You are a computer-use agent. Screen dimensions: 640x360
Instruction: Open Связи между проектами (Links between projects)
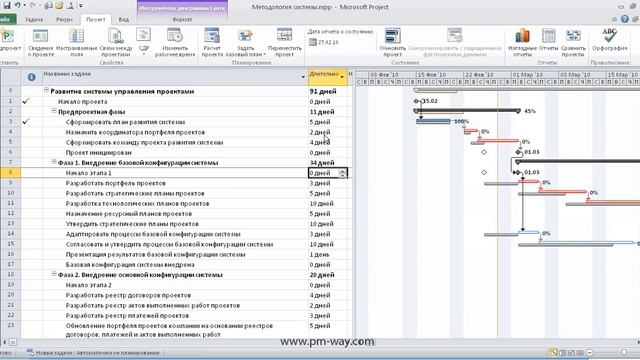(116, 42)
